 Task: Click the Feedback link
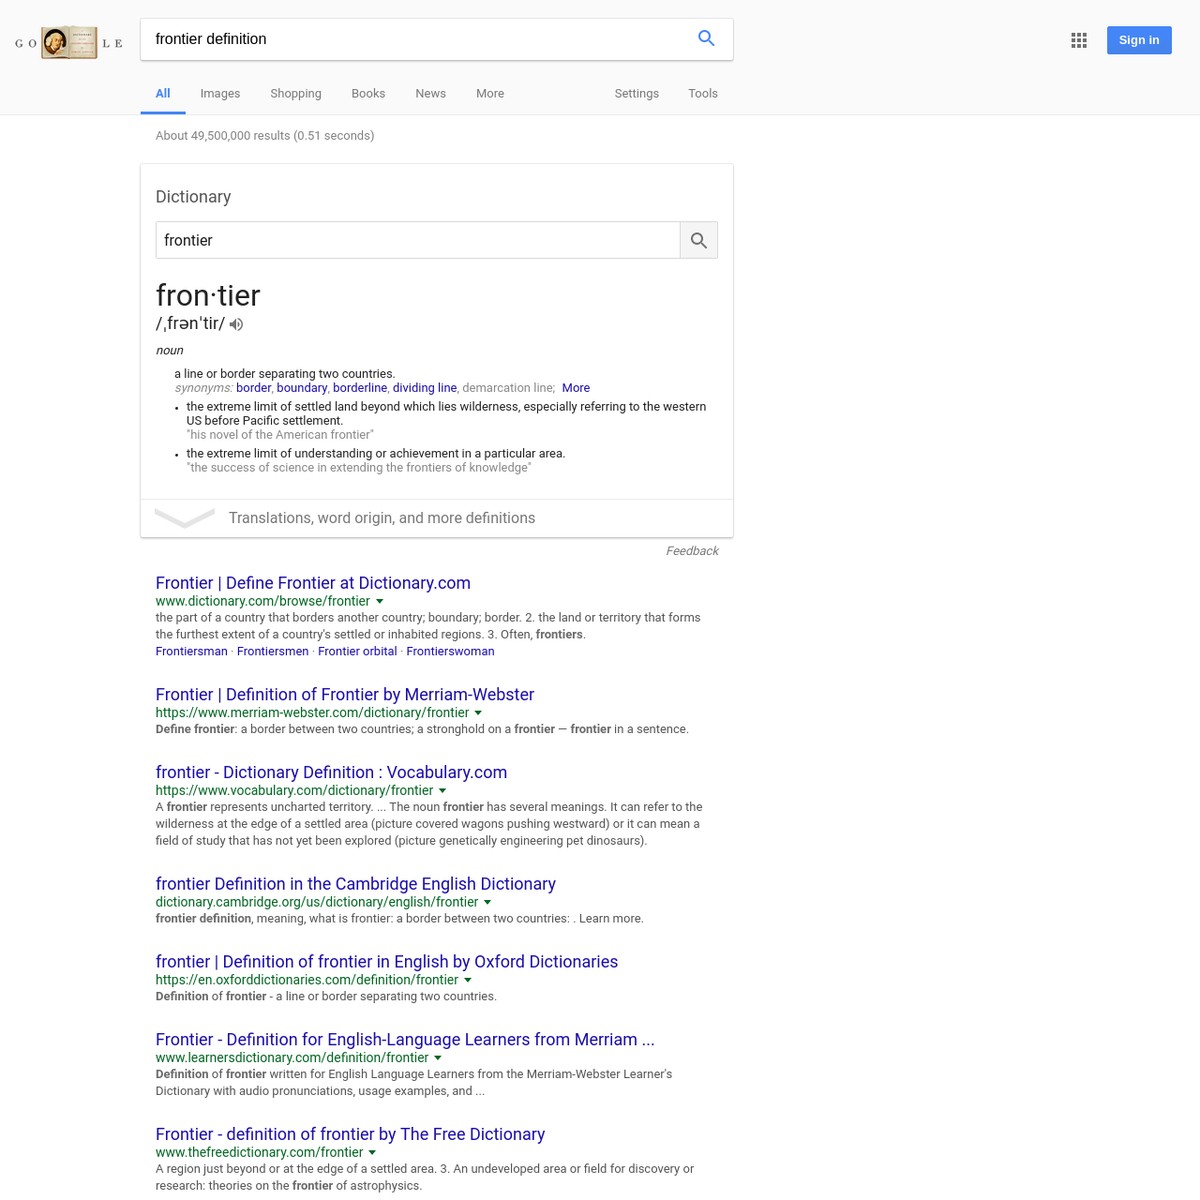(x=692, y=550)
